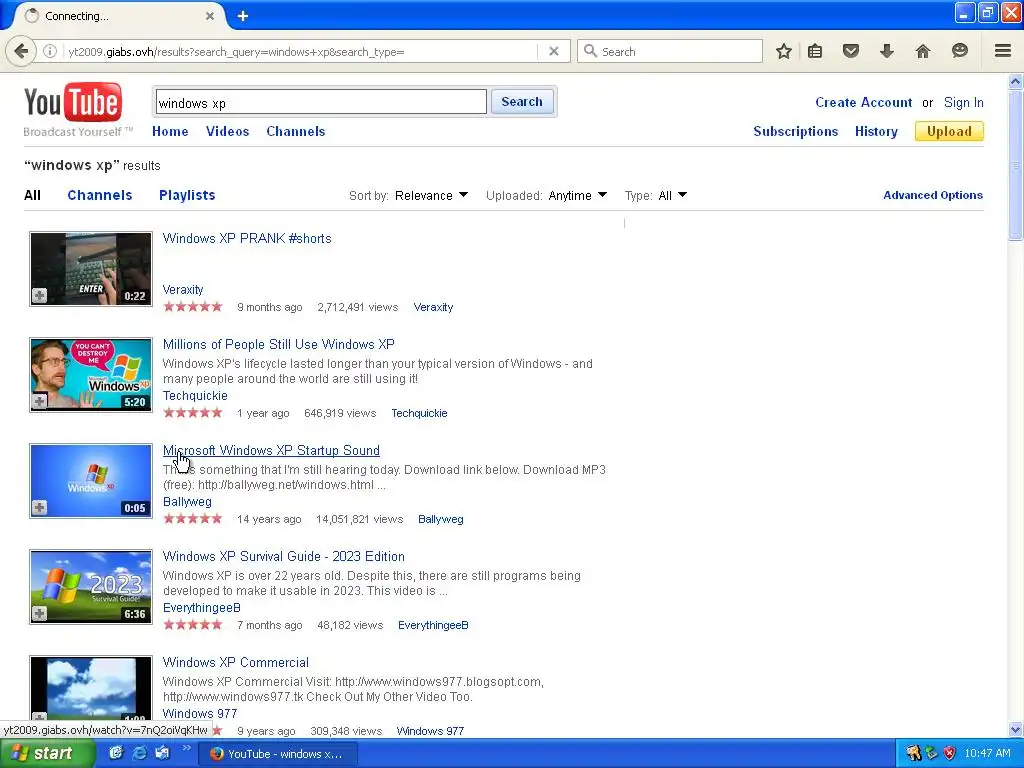Screen dimensions: 1024x768
Task: Open site information icon in address bar
Action: pos(50,51)
